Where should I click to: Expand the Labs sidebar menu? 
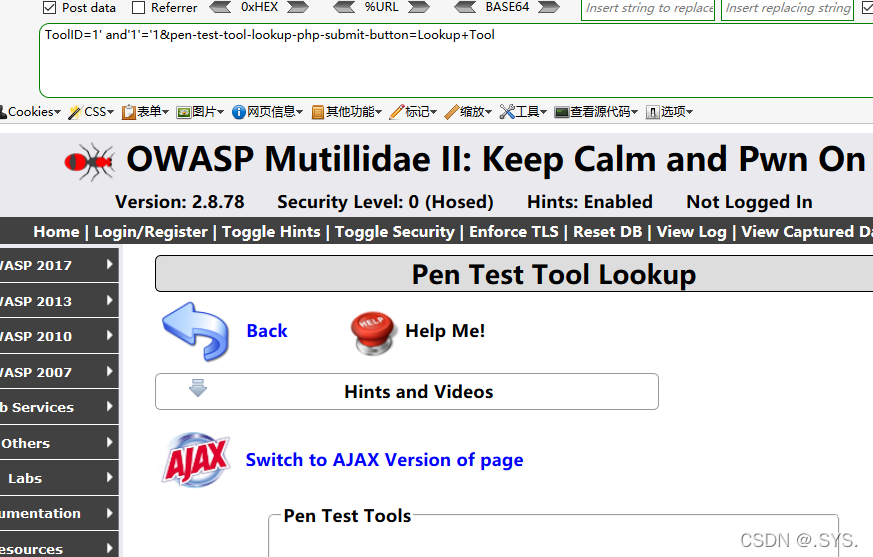point(59,478)
